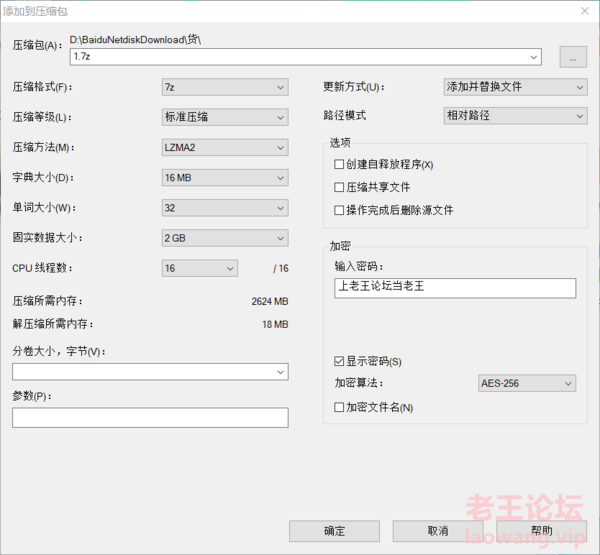
Task: Open the 压缩格式 7z dropdown
Action: tap(225, 87)
